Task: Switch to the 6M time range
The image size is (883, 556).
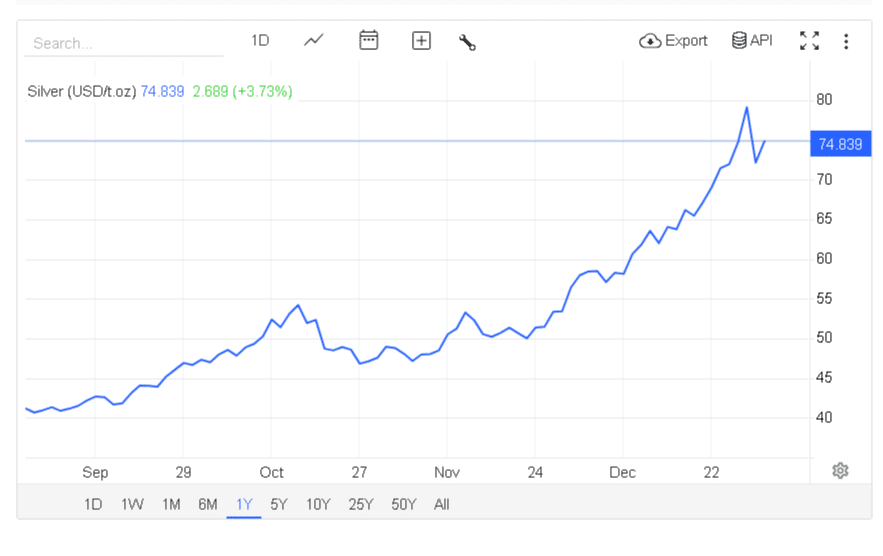Action: click(207, 504)
